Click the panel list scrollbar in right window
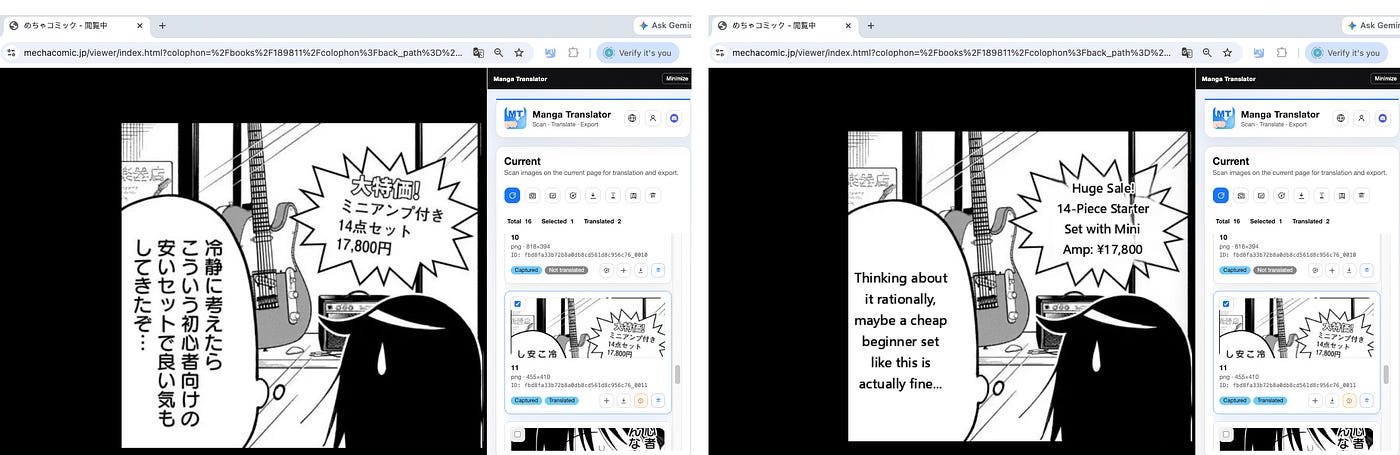The width and height of the screenshot is (1400, 455). coord(1386,375)
